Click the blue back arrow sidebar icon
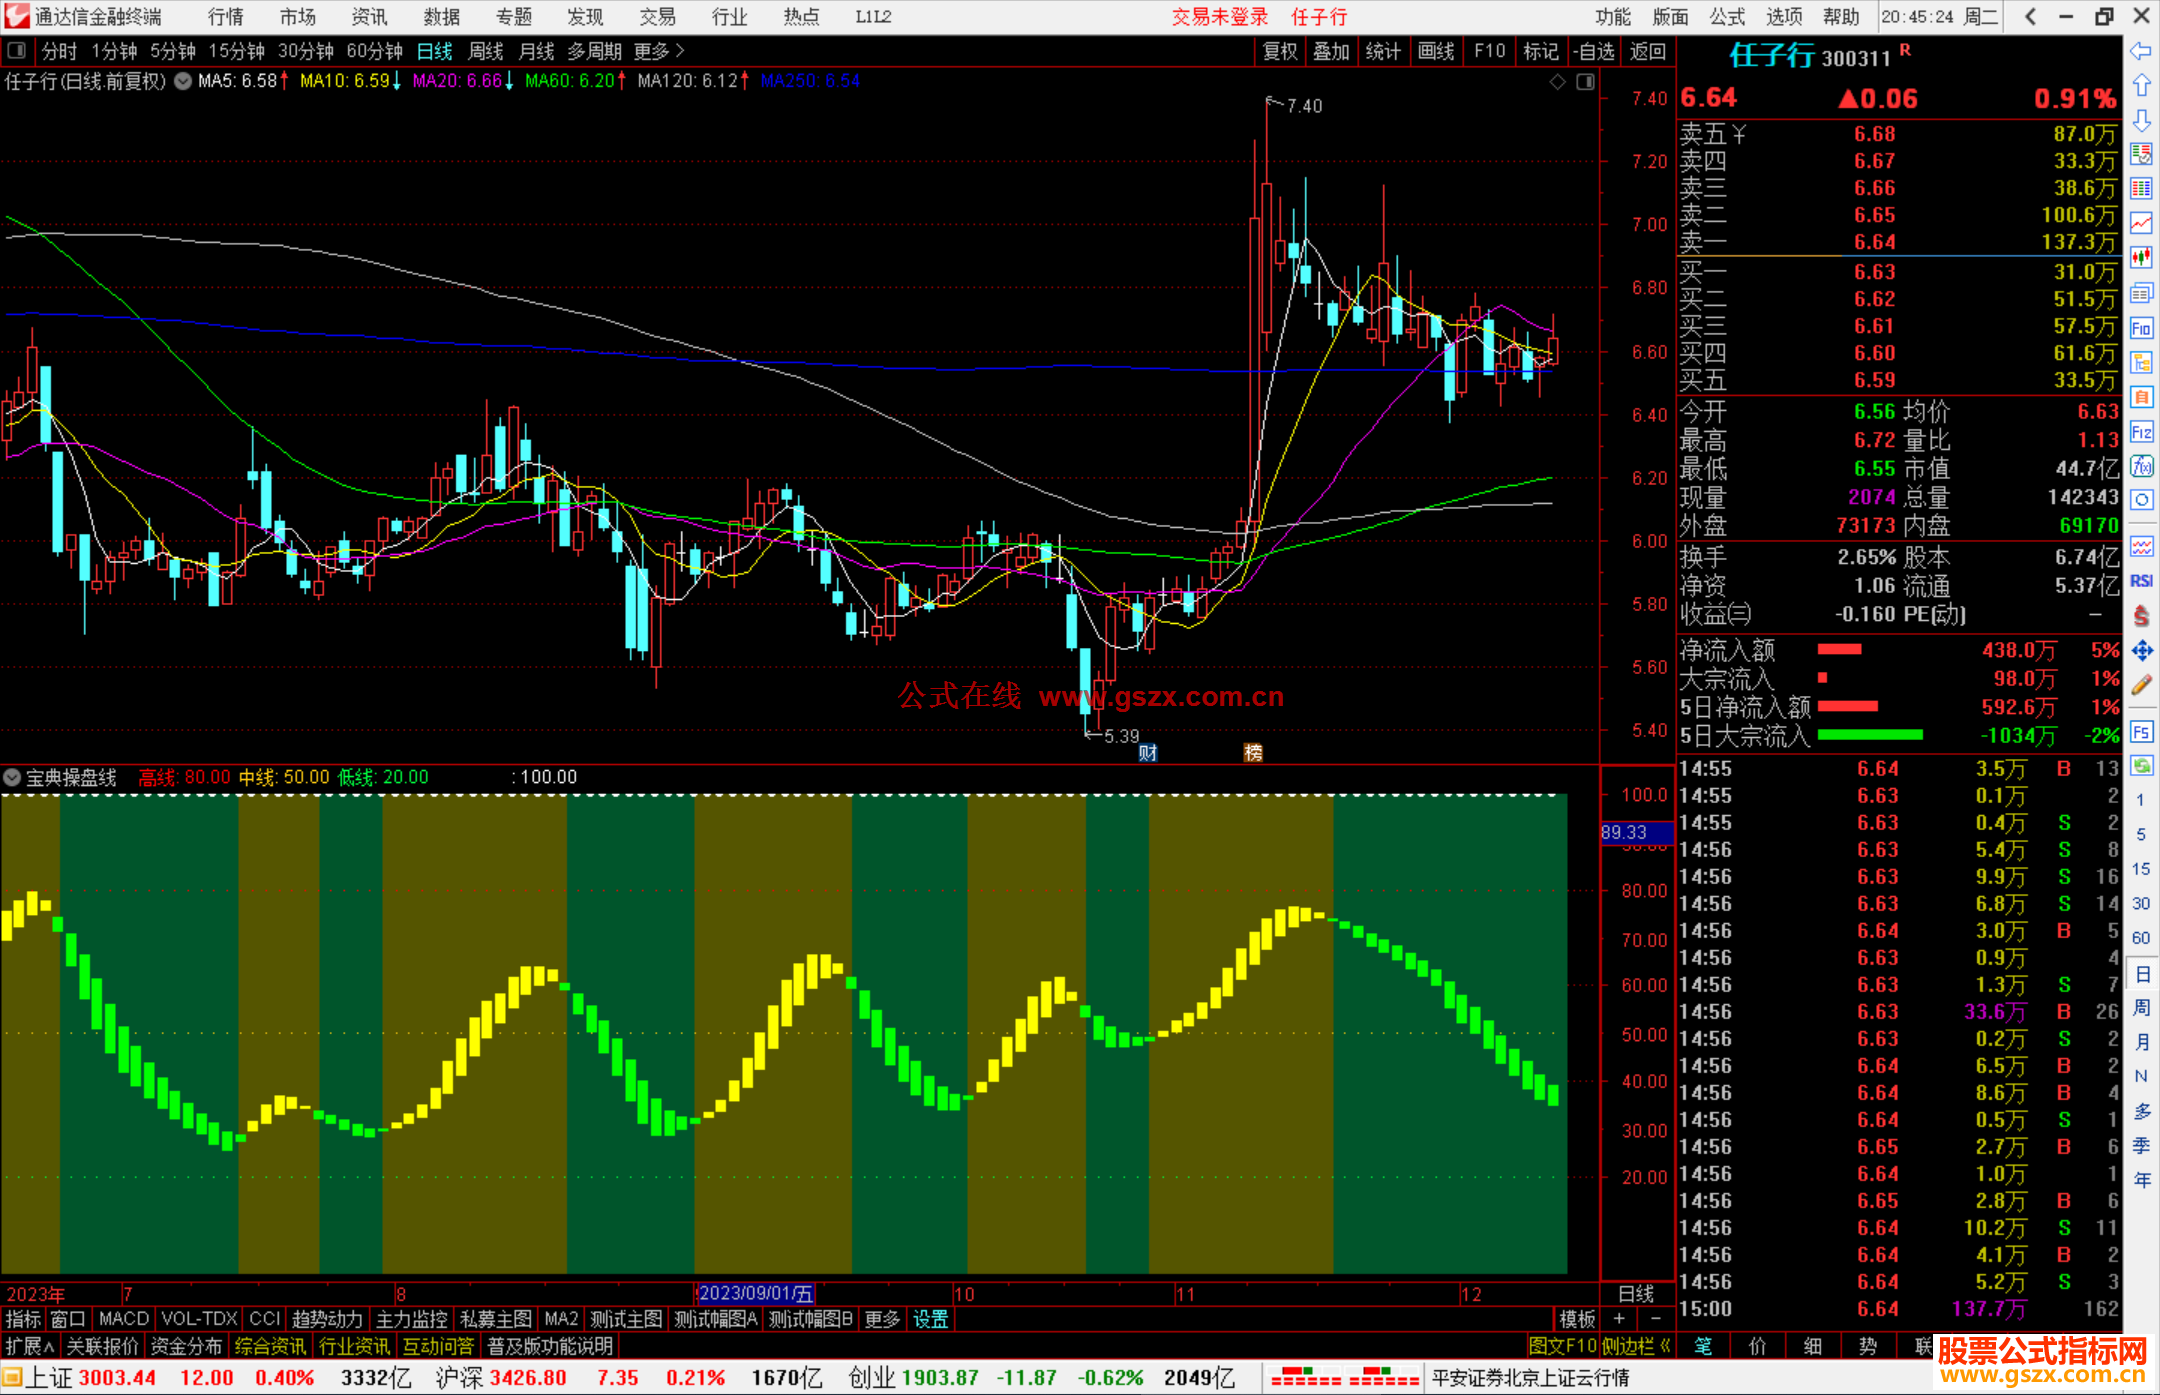The width and height of the screenshot is (2160, 1395). 2141,51
